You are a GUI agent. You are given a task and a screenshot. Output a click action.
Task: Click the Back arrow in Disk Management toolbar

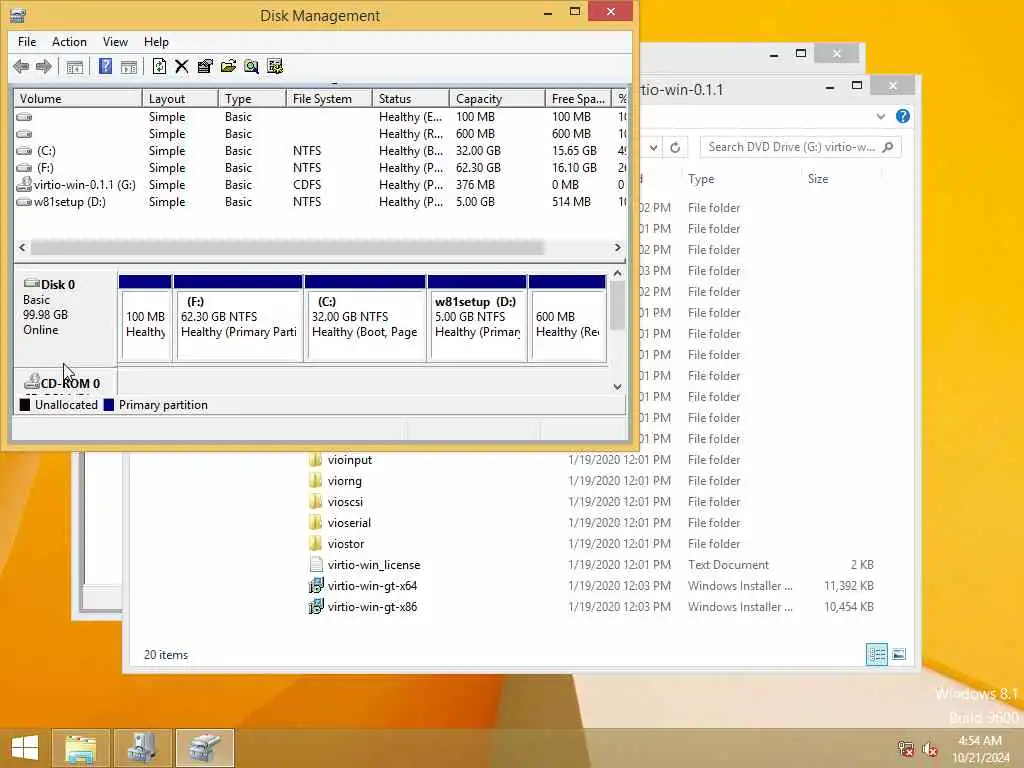tap(21, 66)
